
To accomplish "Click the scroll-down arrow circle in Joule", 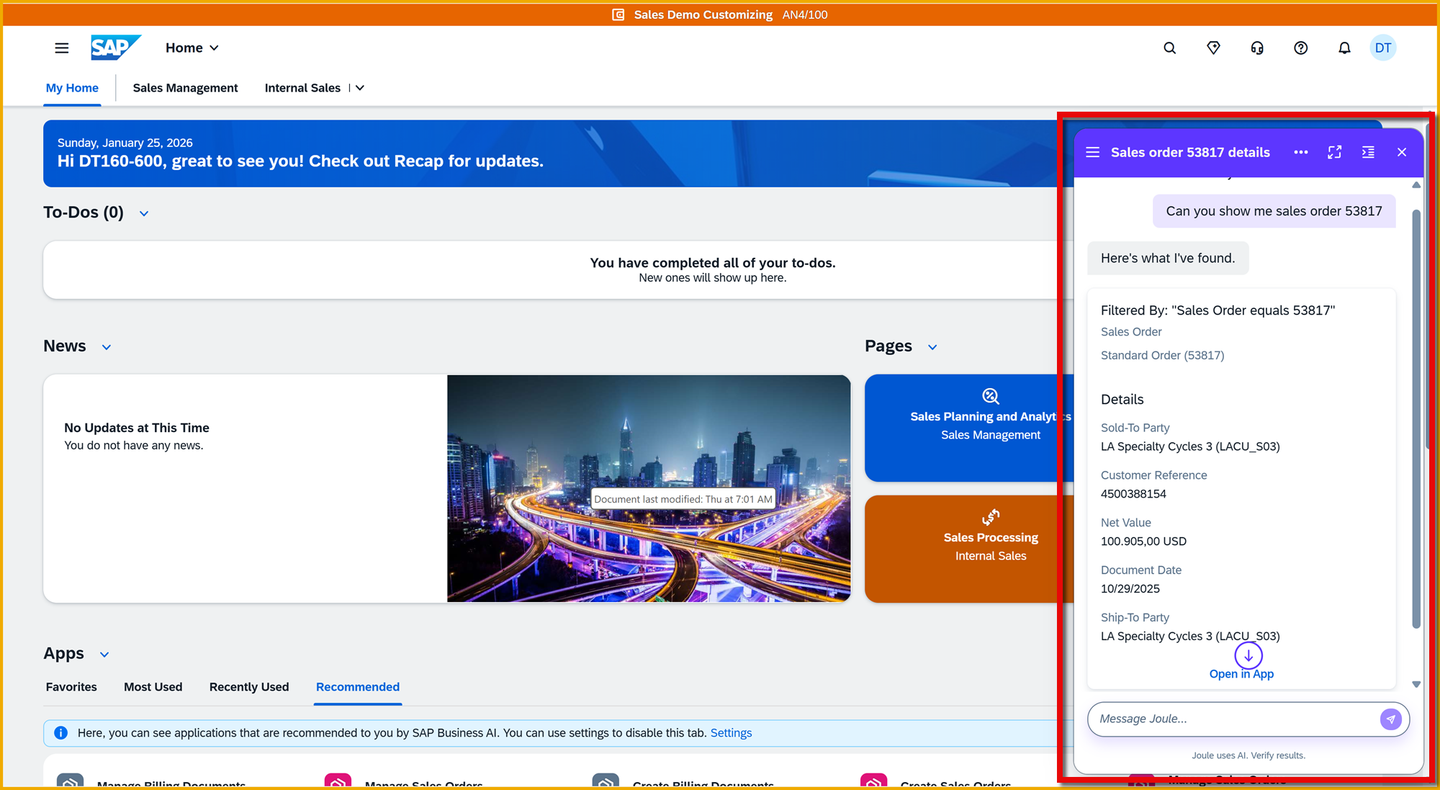I will [1248, 656].
